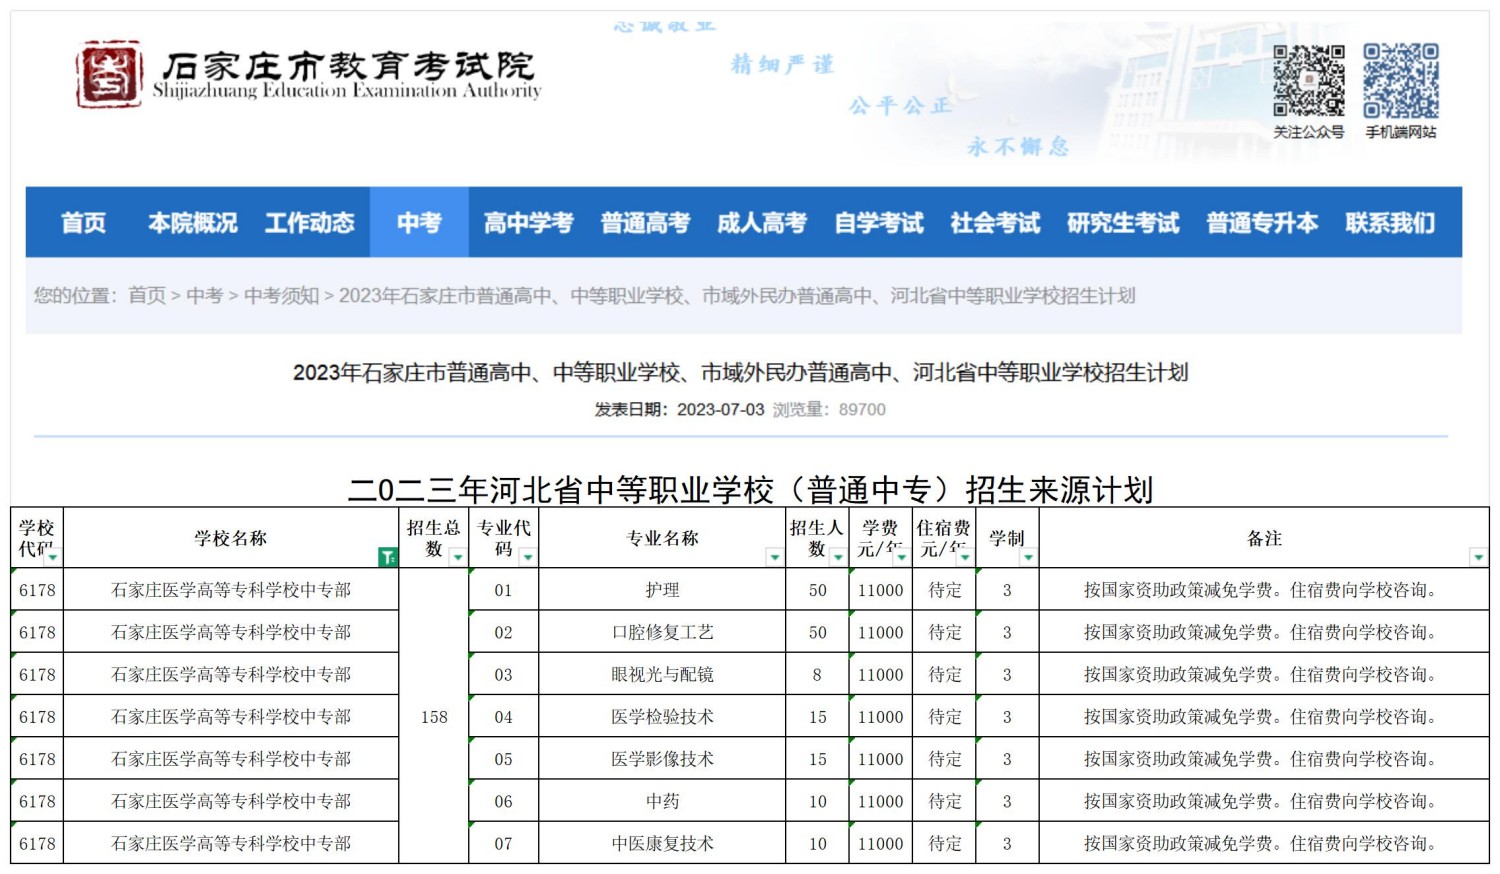
Task: Click the 手机端网站 QR code
Action: click(1400, 81)
